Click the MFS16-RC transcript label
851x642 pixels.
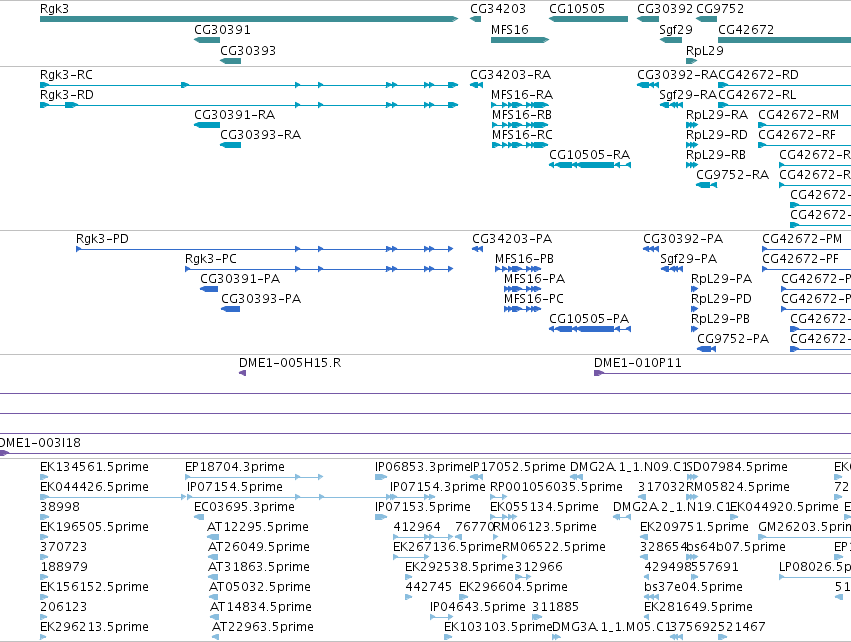coord(522,135)
